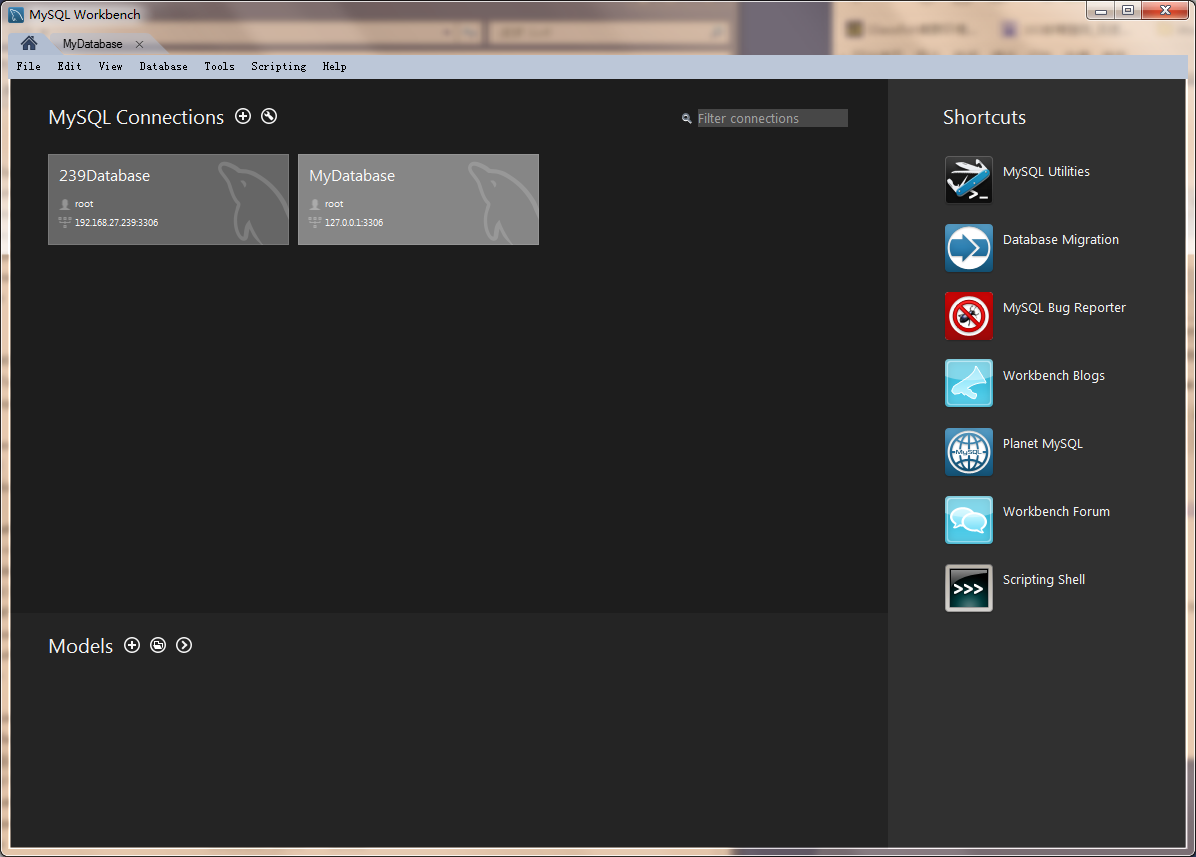Viewport: 1196px width, 857px height.
Task: Maximize the MySQL Workbench window
Action: coord(1128,11)
